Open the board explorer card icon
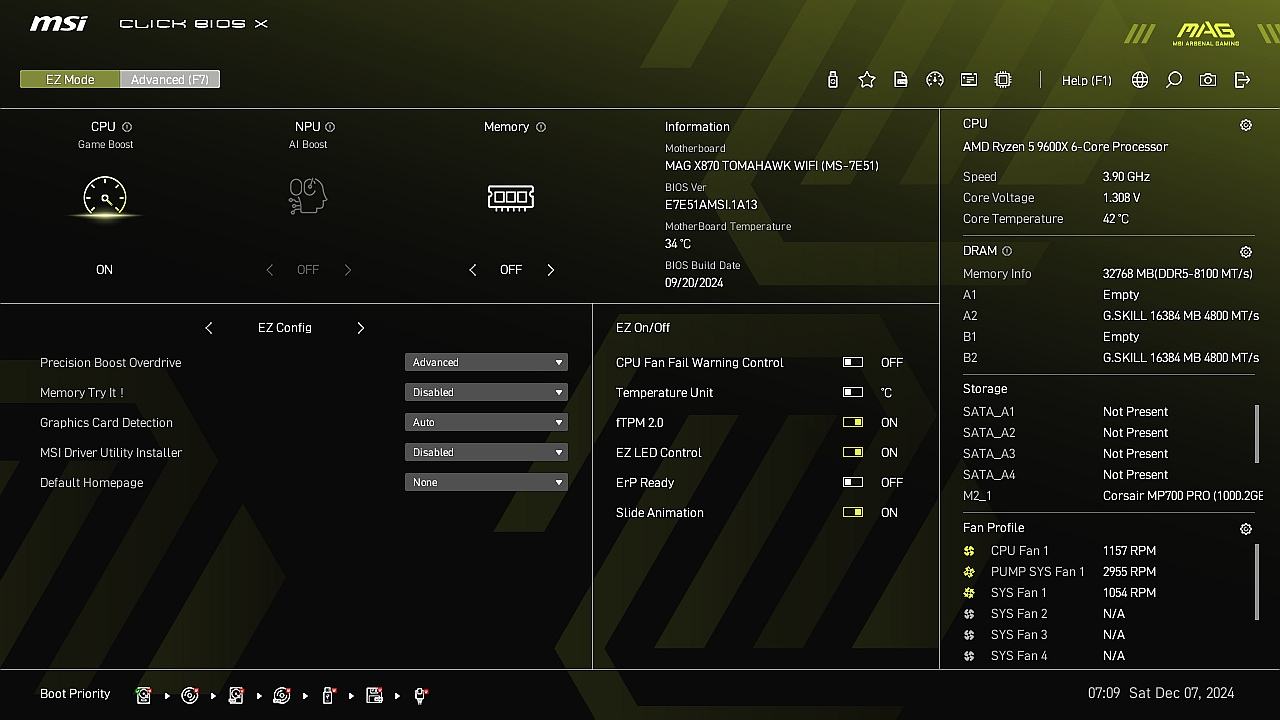The height and width of the screenshot is (720, 1280). (969, 80)
